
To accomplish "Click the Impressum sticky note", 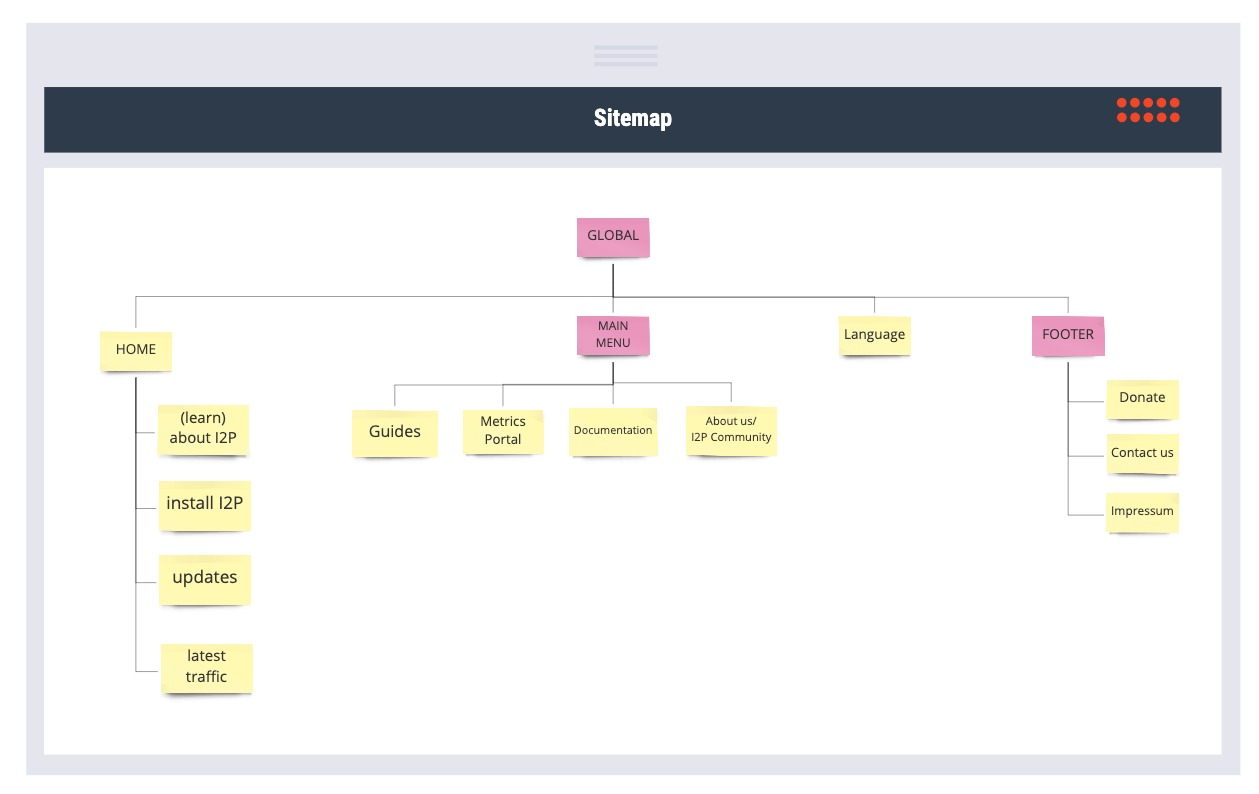I will tap(1142, 511).
